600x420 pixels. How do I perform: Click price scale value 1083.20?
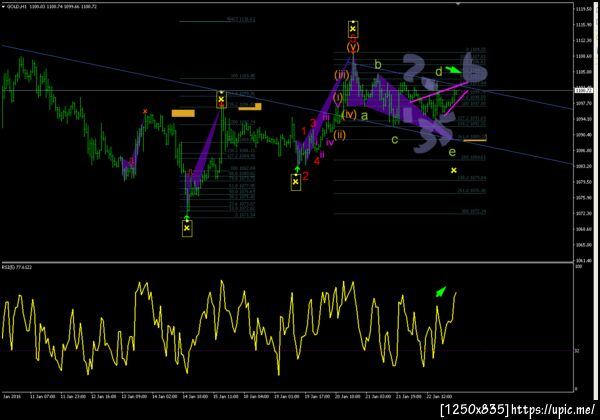click(584, 166)
